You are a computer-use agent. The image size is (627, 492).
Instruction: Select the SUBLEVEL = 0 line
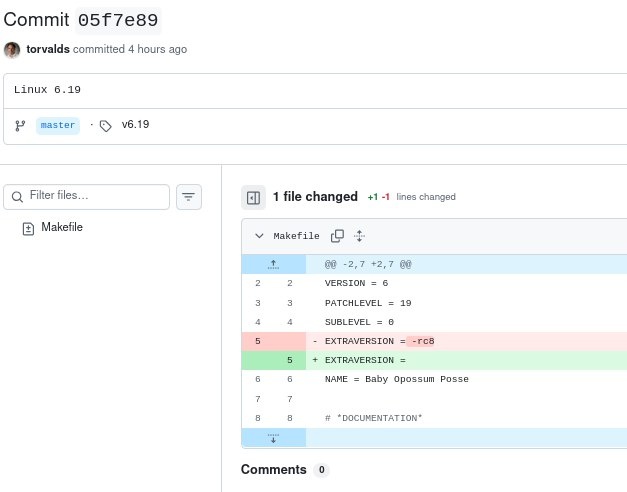(359, 322)
